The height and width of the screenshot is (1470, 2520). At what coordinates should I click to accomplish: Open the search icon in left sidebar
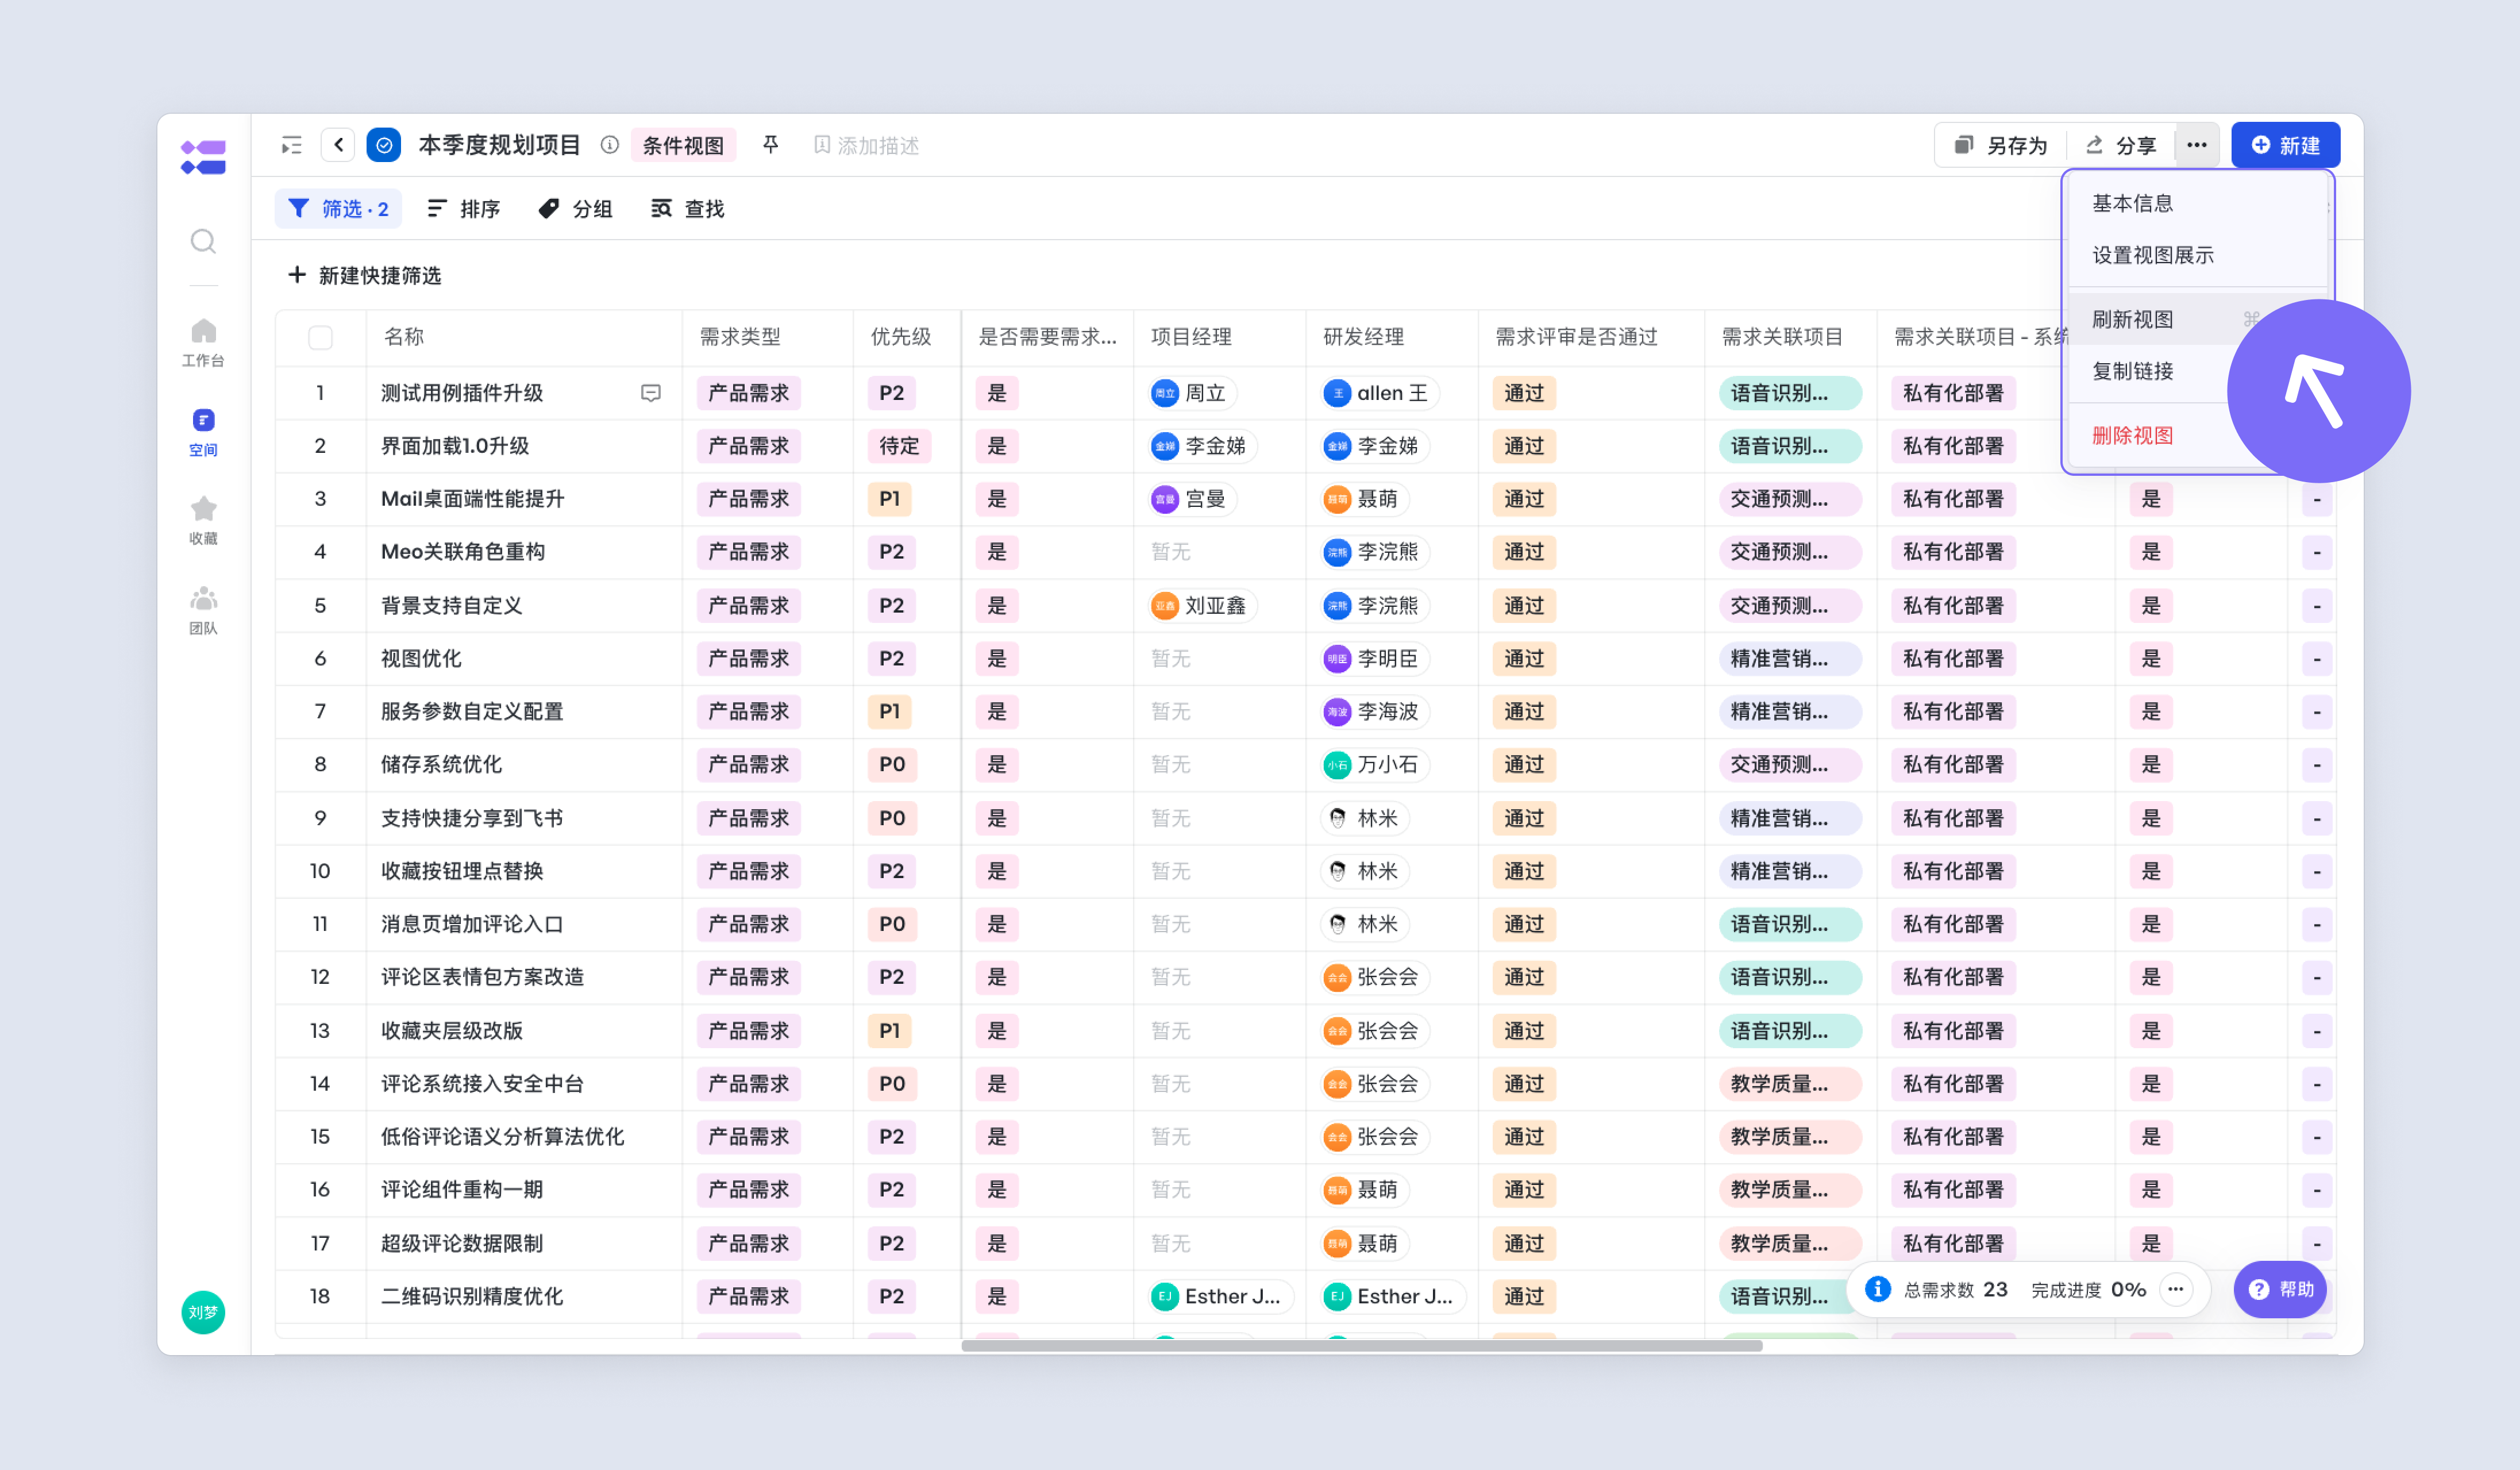203,241
